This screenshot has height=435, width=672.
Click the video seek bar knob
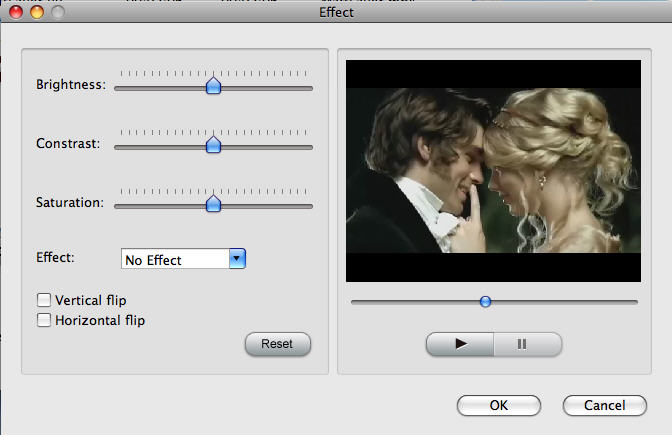click(x=485, y=302)
